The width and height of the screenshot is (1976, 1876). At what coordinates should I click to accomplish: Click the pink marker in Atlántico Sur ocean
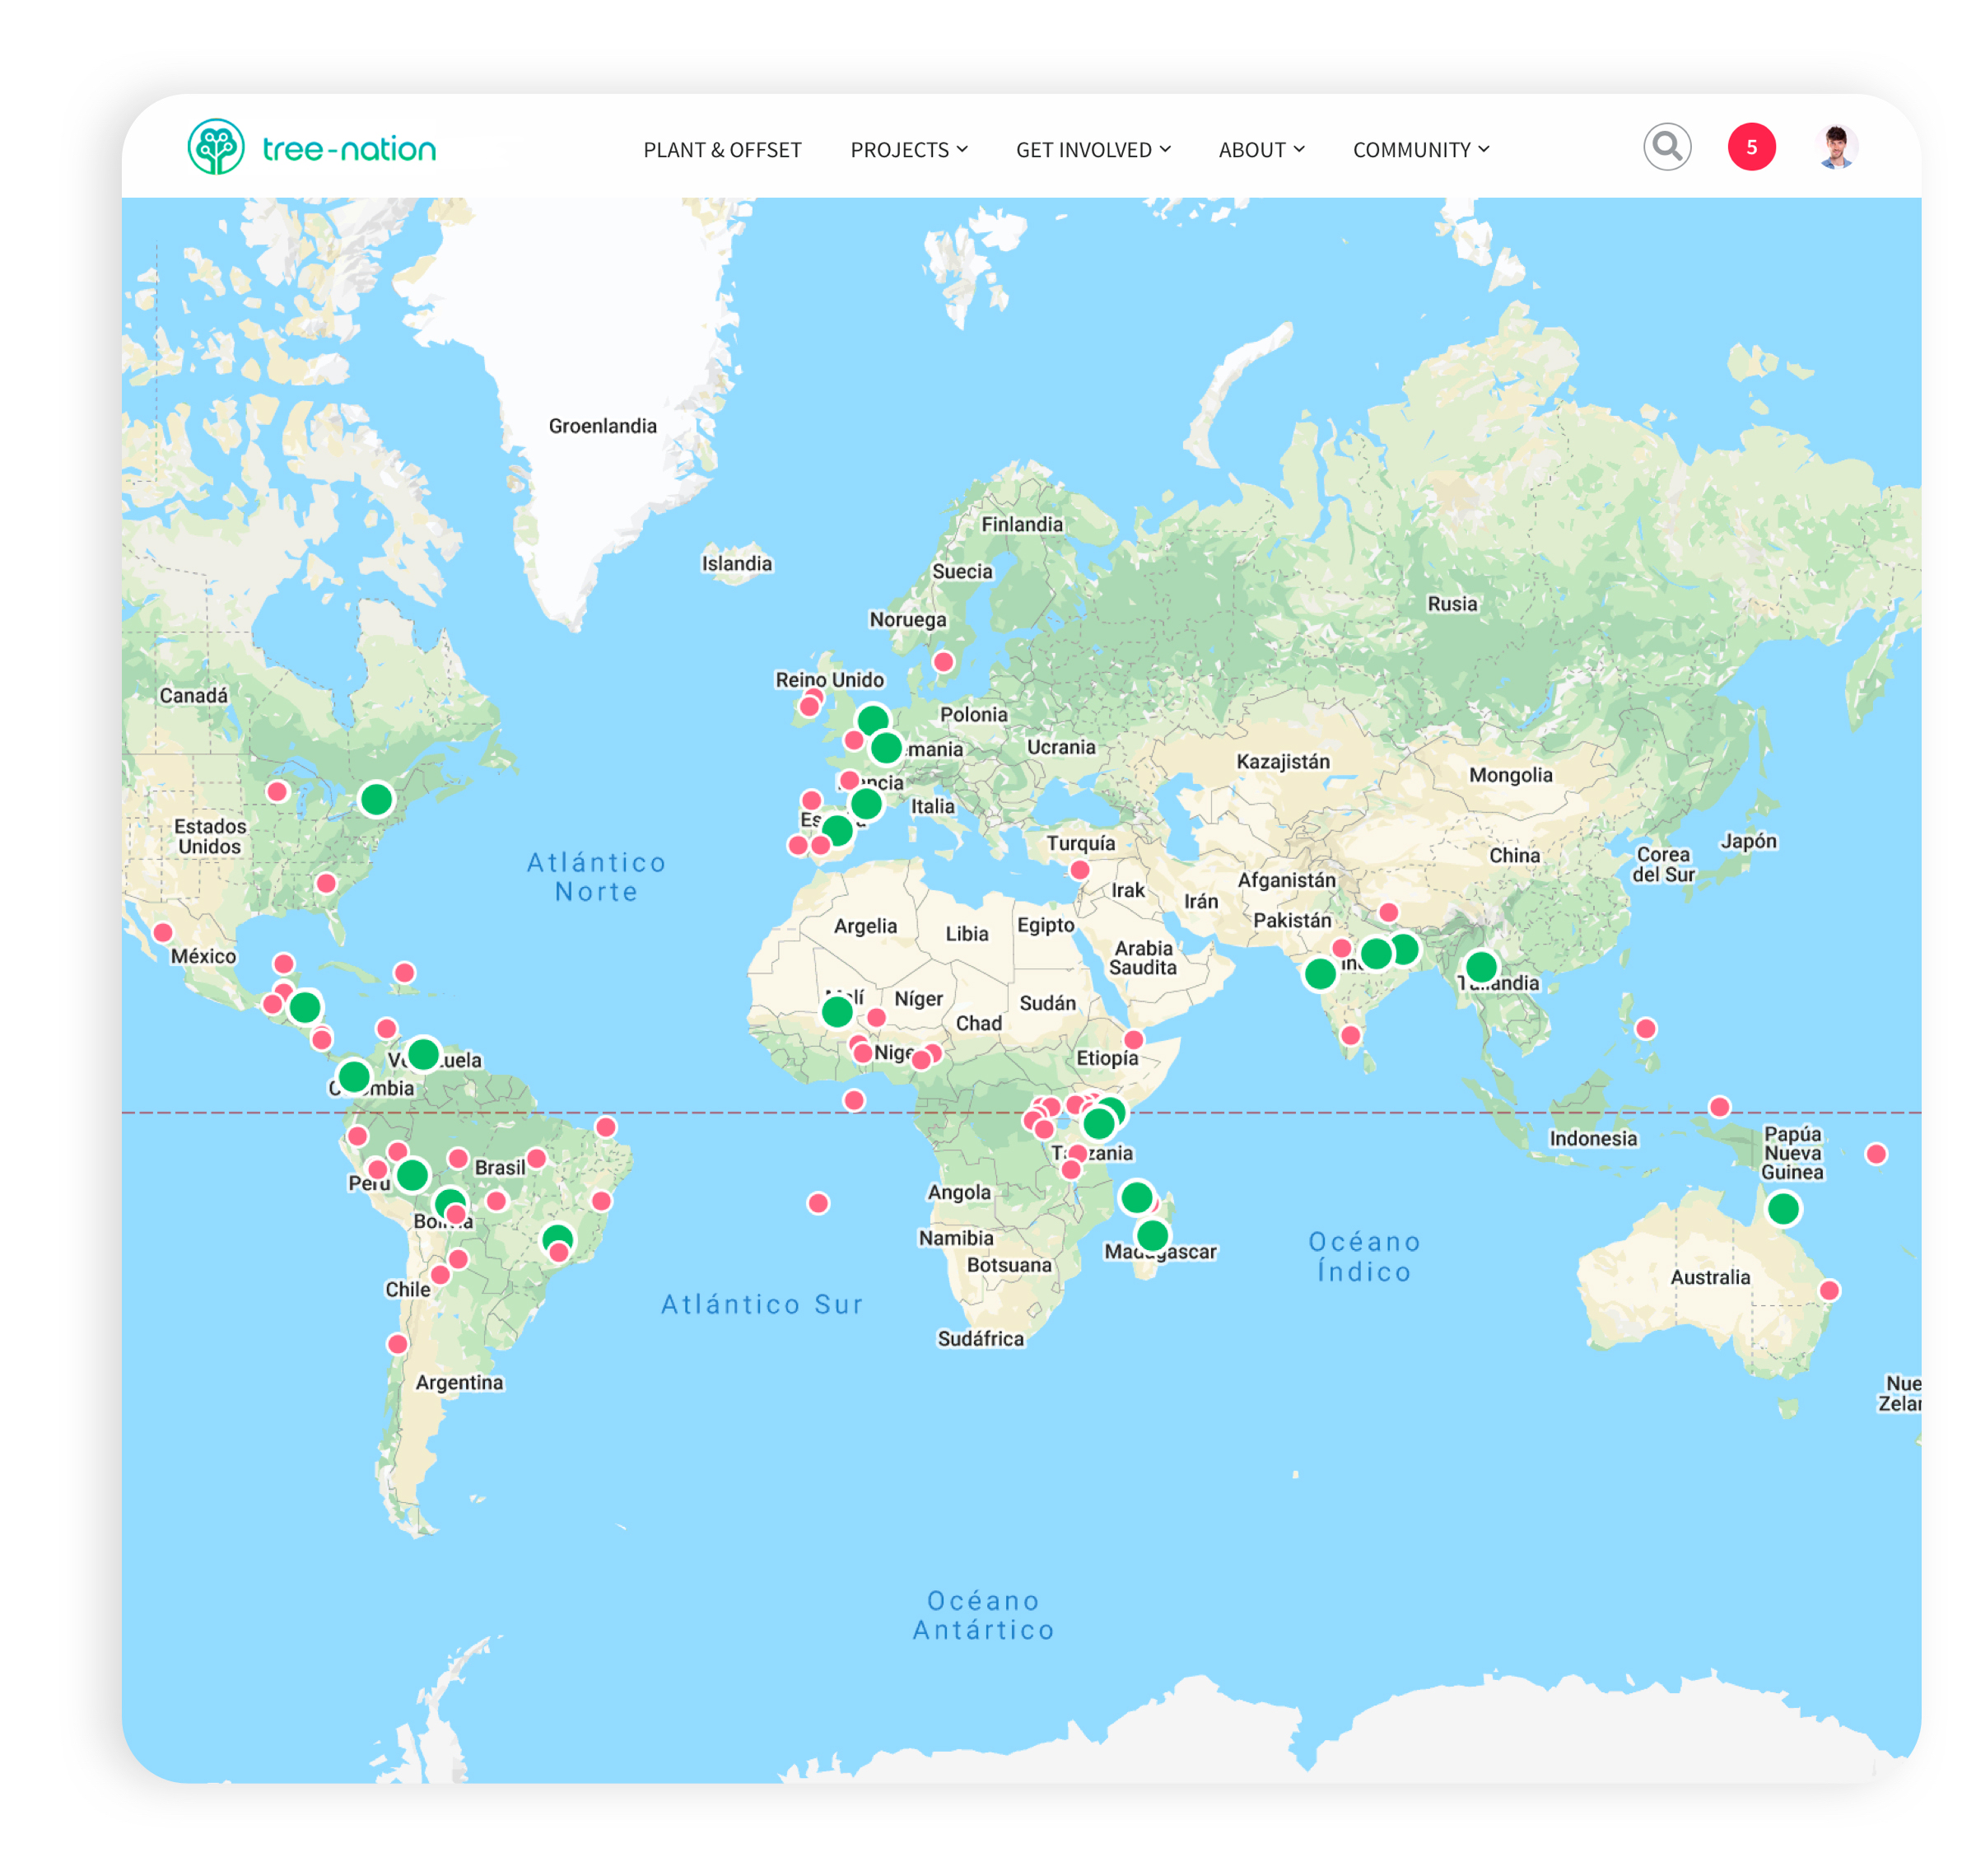tap(818, 1203)
